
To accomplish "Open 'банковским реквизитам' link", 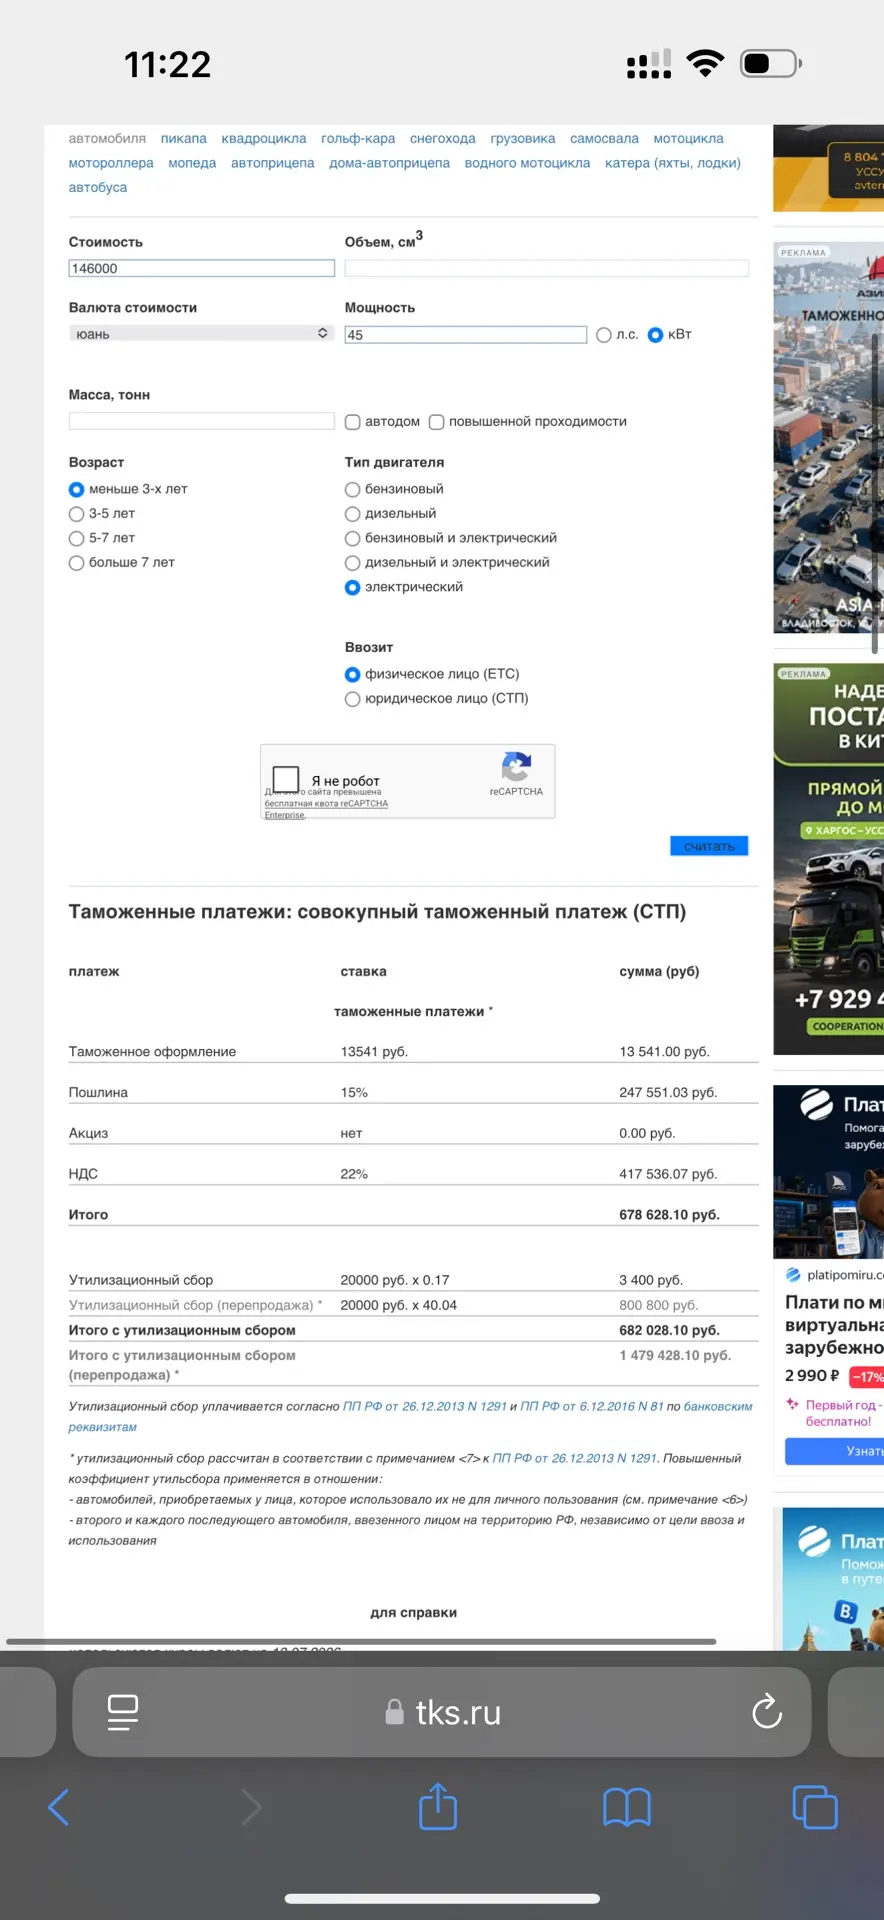I will [410, 1417].
